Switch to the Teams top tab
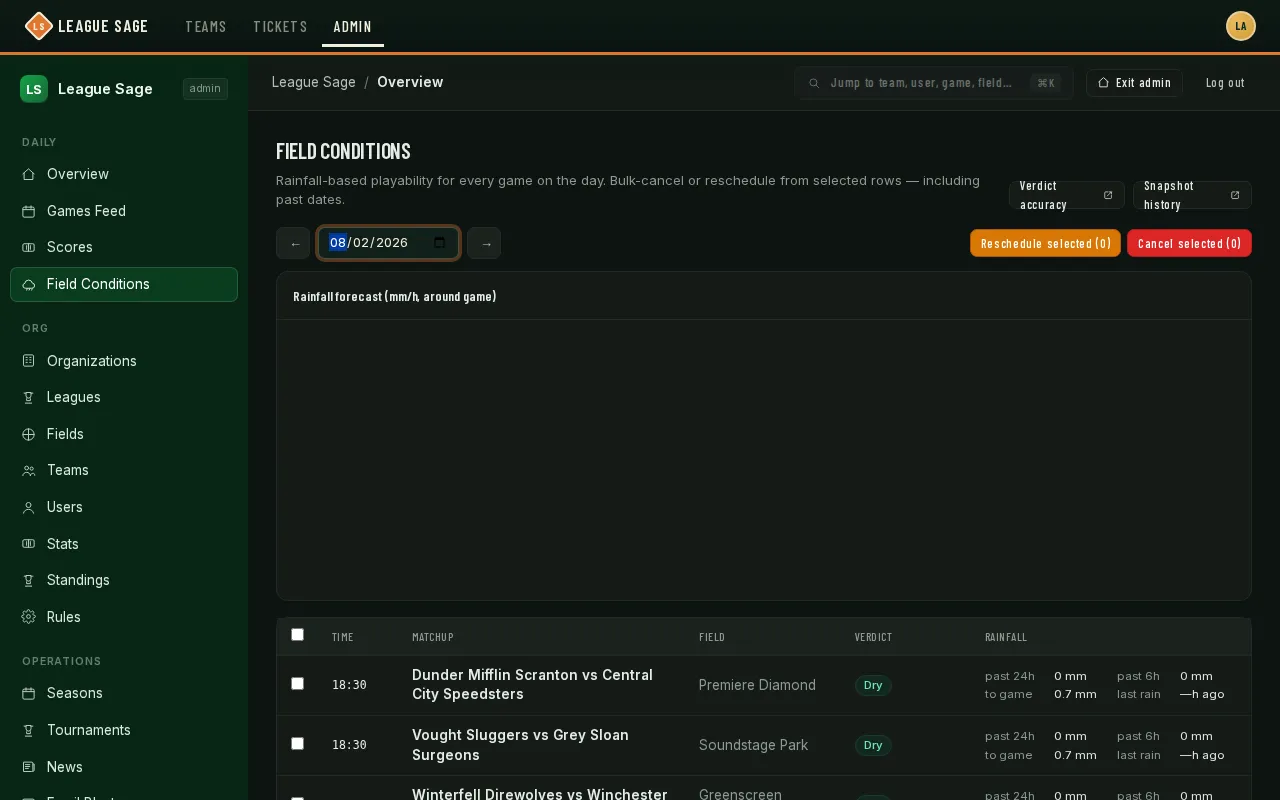 (206, 26)
